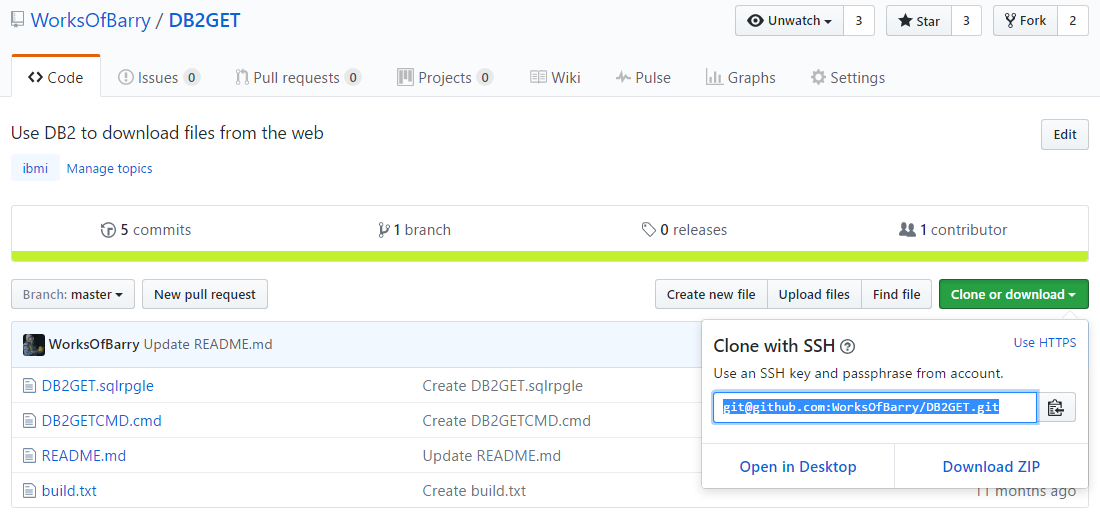
Task: Click the help question mark beside Clone with SSH
Action: 848,346
